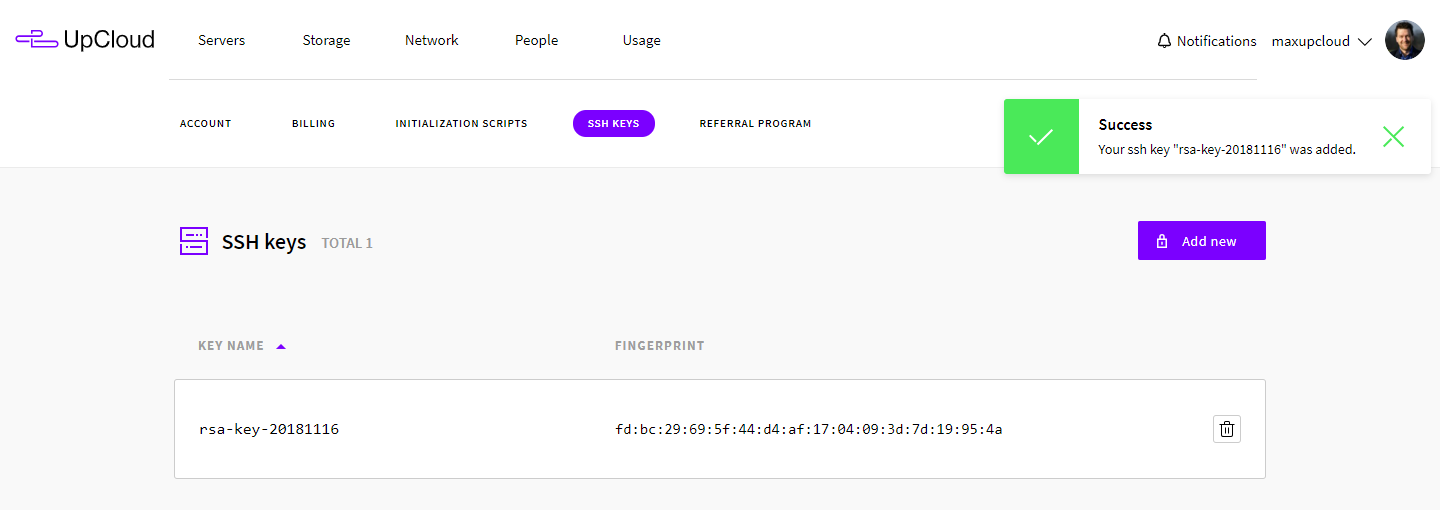Viewport: 1440px width, 510px height.
Task: Open the Storage menu
Action: [x=326, y=41]
